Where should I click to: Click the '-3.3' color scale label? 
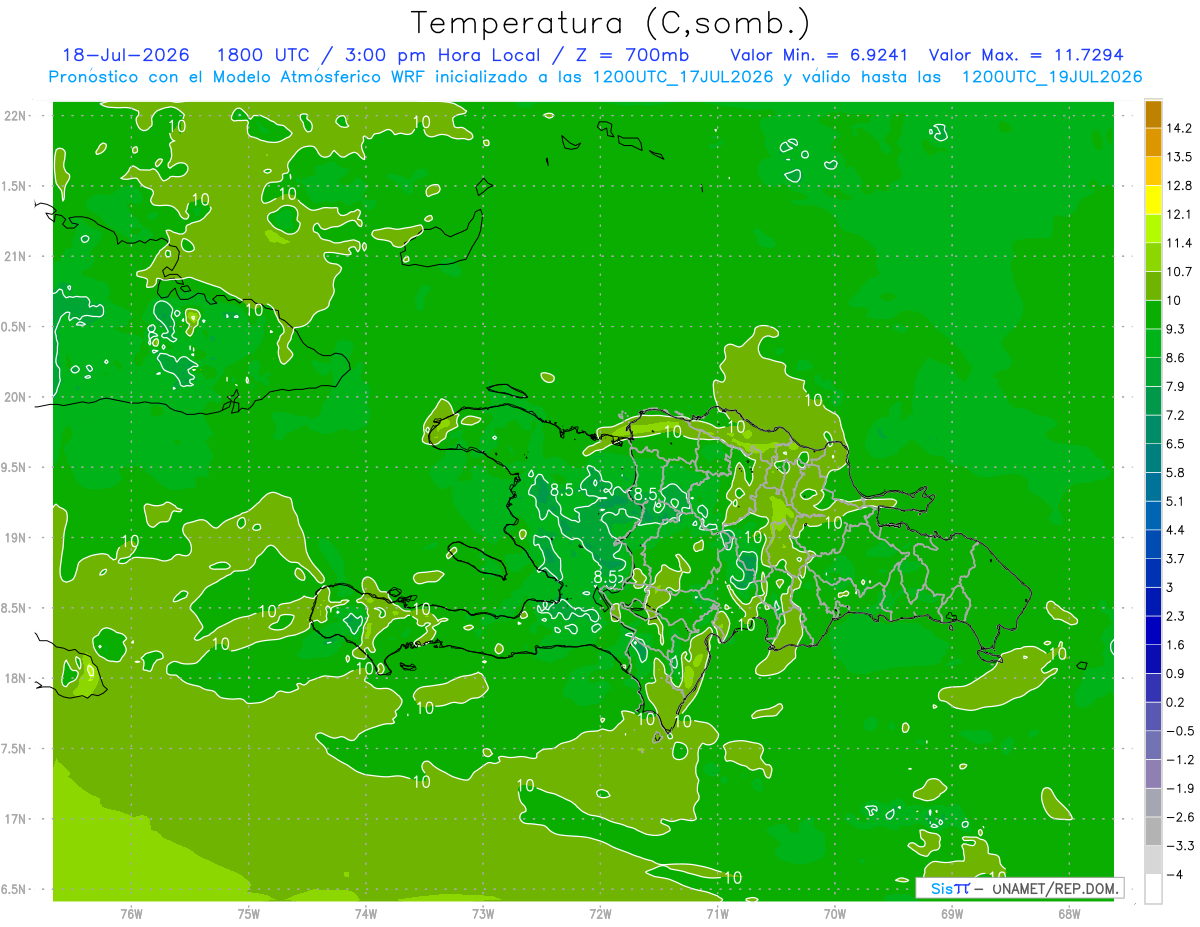1180,846
